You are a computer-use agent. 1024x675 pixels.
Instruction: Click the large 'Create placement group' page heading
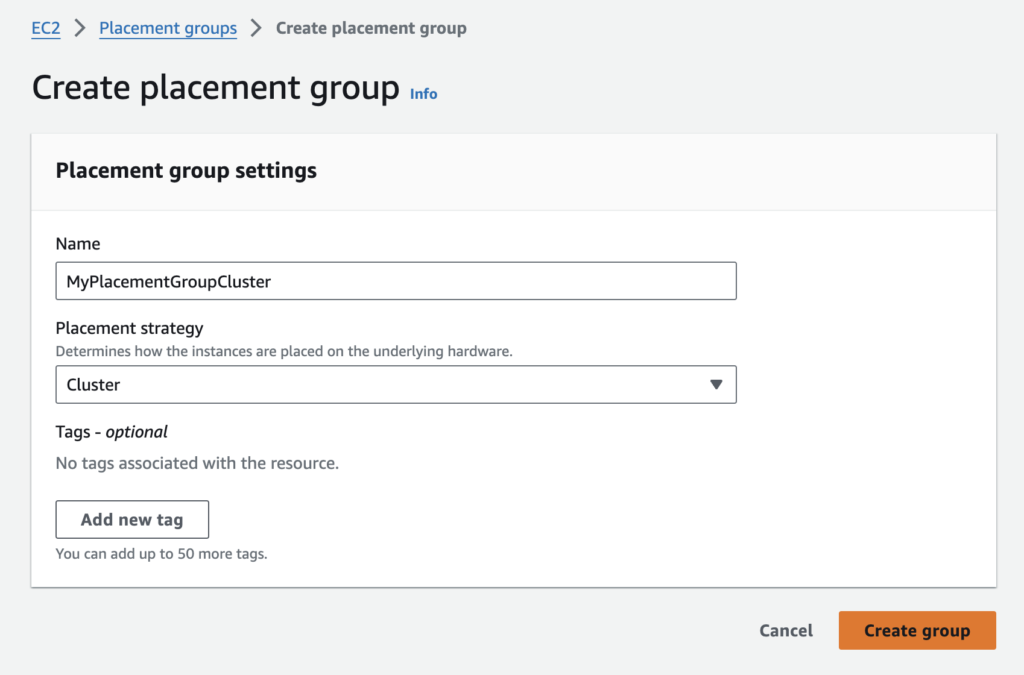(215, 88)
